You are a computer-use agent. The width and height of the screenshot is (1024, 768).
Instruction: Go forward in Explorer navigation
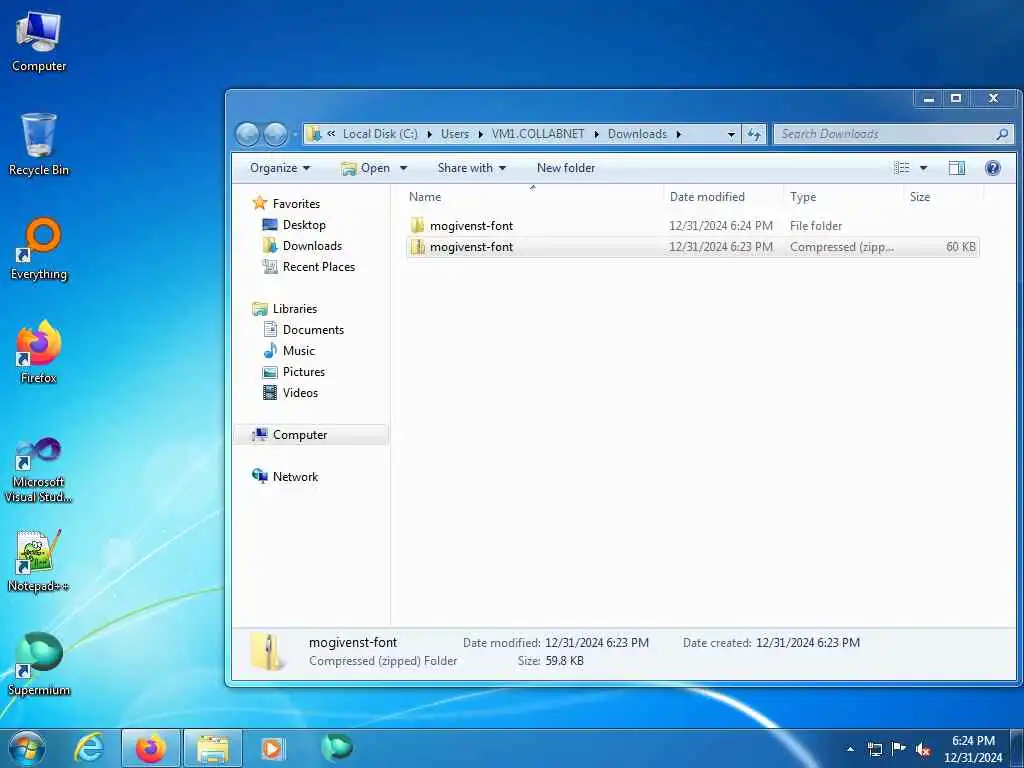275,134
